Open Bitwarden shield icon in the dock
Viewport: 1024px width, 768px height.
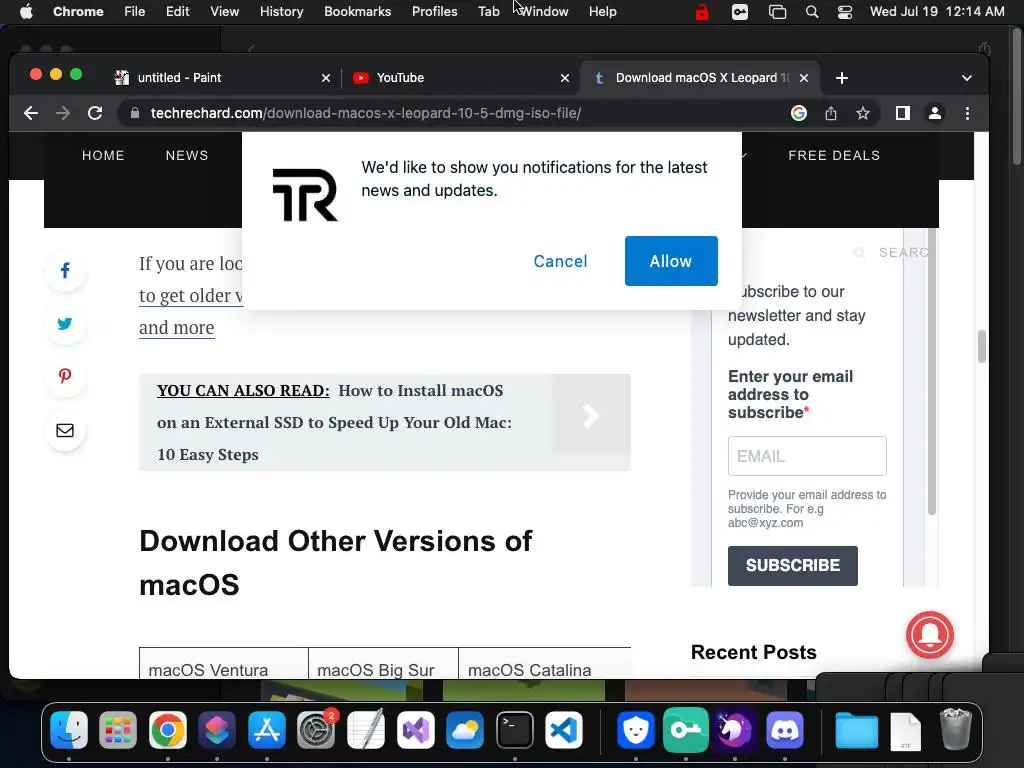[635, 729]
